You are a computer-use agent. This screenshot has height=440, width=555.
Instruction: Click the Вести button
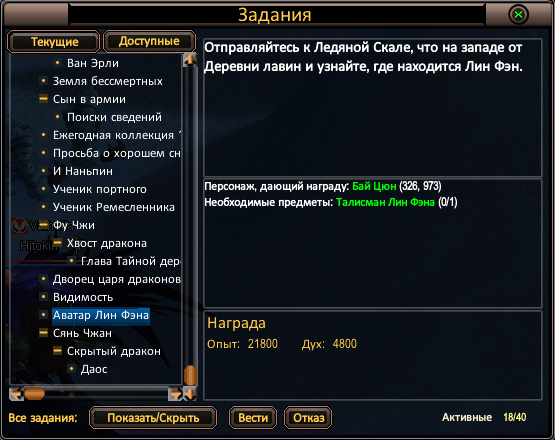point(253,418)
